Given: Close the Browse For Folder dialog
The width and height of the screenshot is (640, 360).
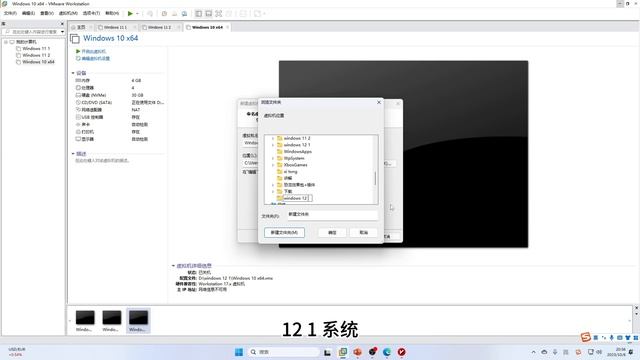Looking at the screenshot, I should click(x=379, y=102).
